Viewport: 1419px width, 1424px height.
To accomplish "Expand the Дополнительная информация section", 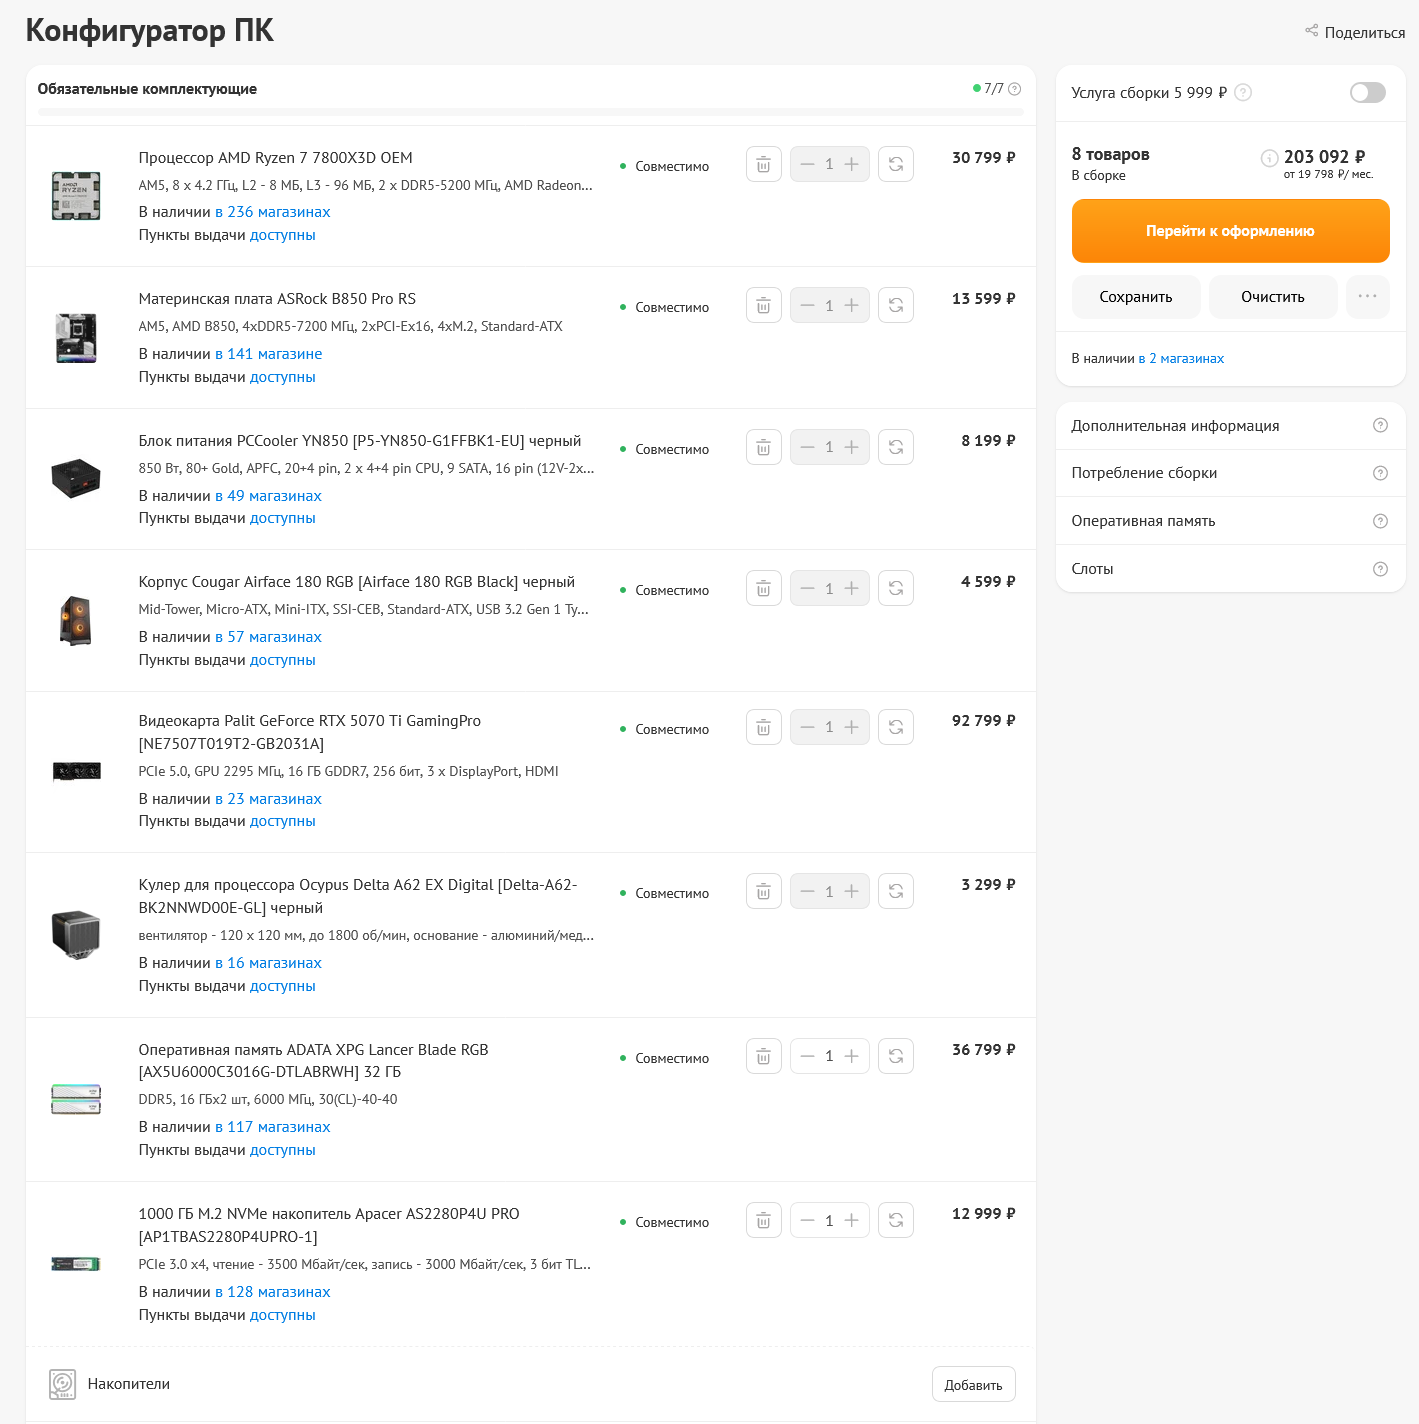I will (1230, 426).
